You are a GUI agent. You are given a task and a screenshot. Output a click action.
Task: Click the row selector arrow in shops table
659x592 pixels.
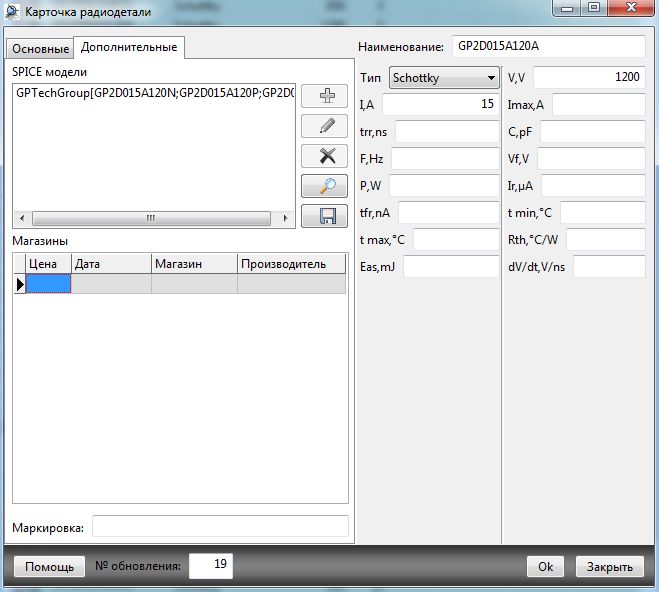tap(20, 284)
